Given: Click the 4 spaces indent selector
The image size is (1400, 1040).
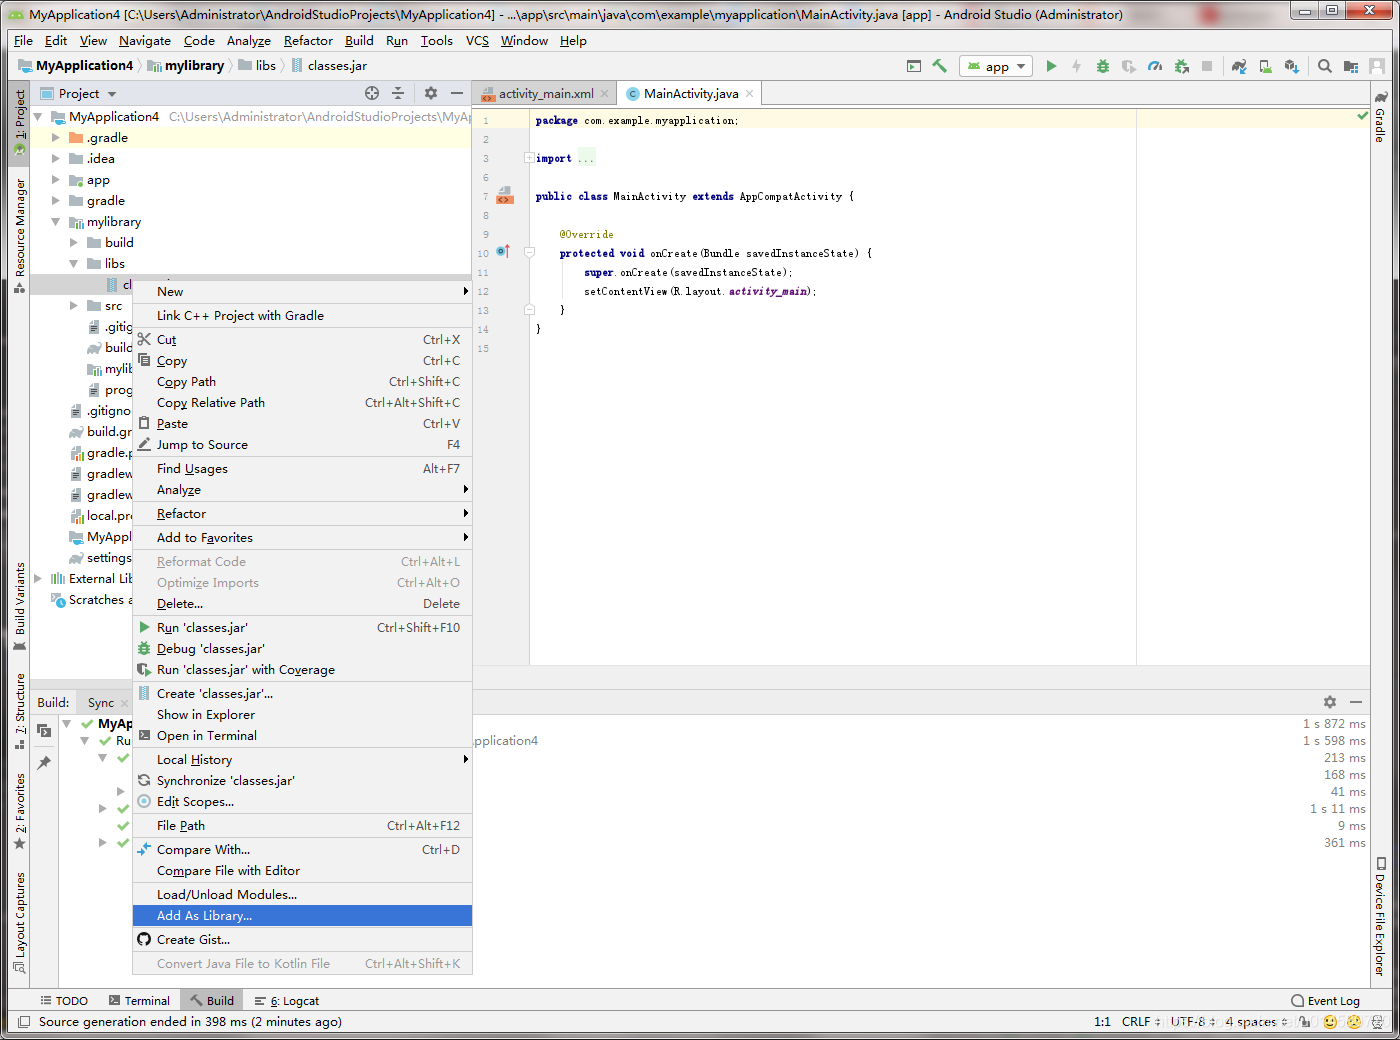Looking at the screenshot, I should pyautogui.click(x=1256, y=1022).
